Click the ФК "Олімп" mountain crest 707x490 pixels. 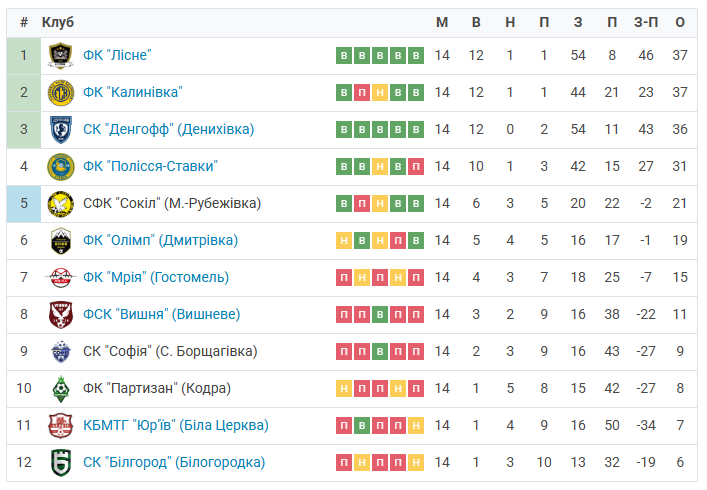[x=61, y=241]
